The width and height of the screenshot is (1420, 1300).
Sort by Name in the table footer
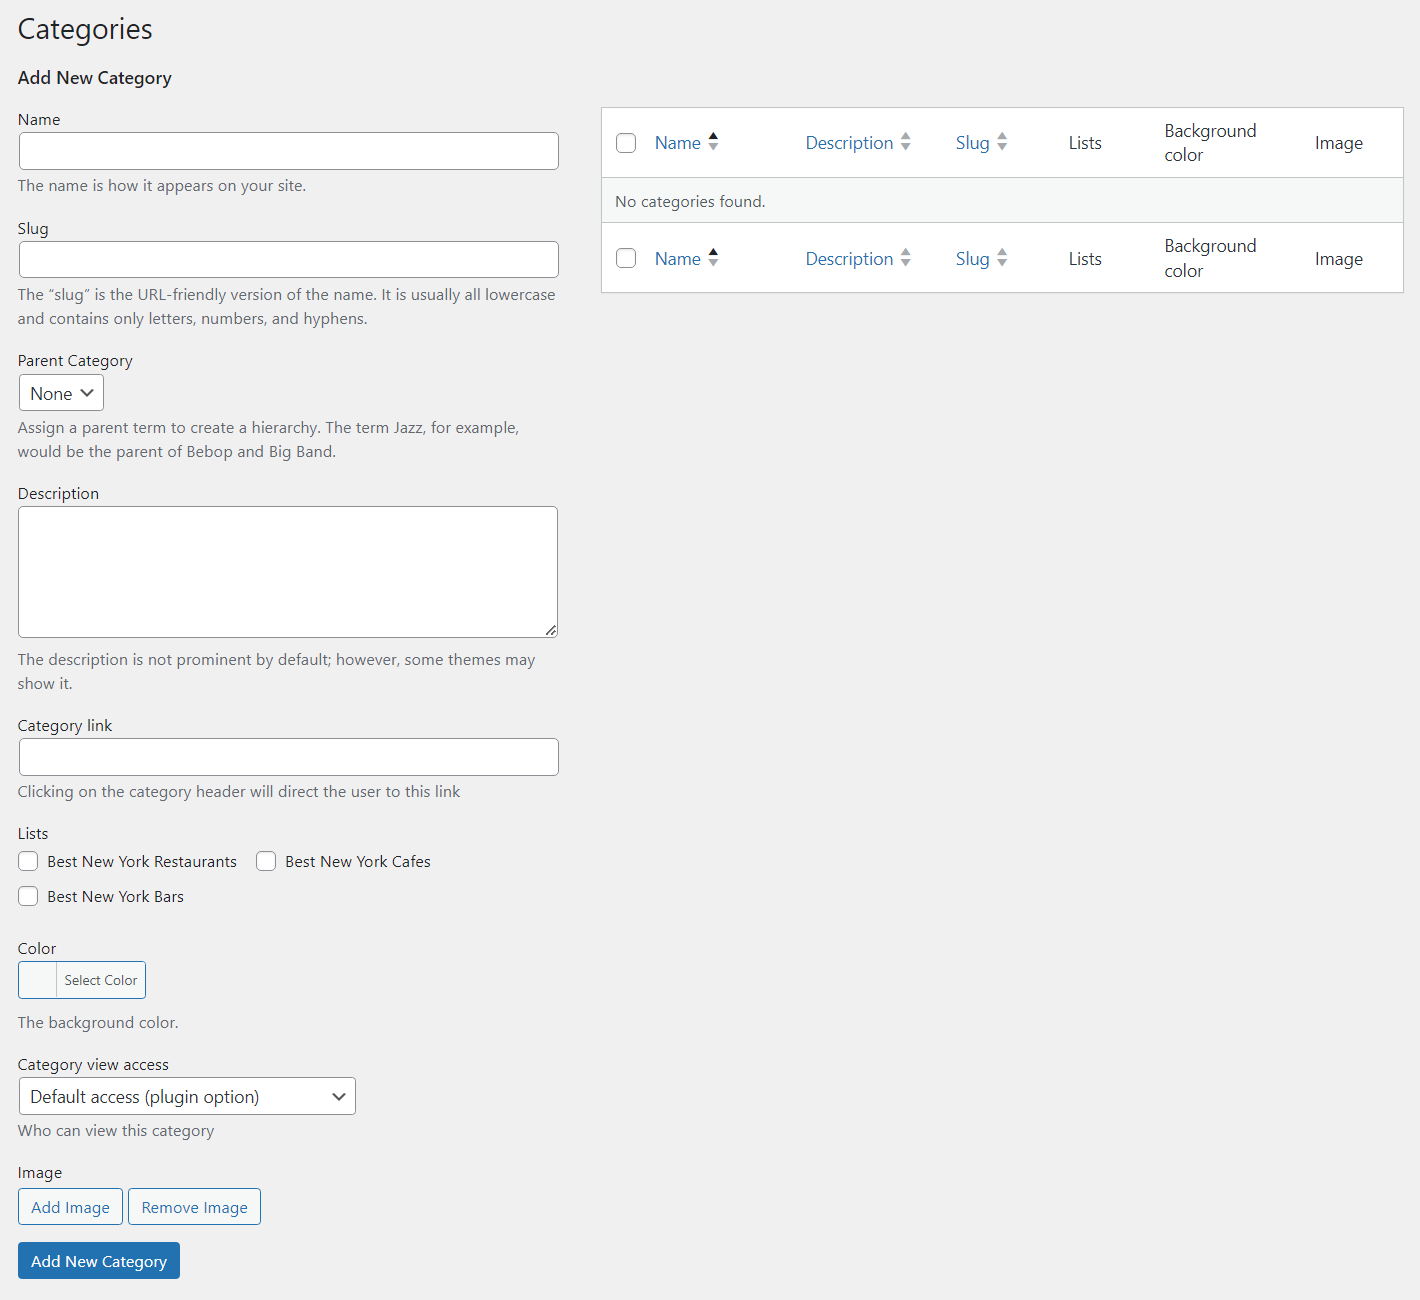tap(678, 259)
